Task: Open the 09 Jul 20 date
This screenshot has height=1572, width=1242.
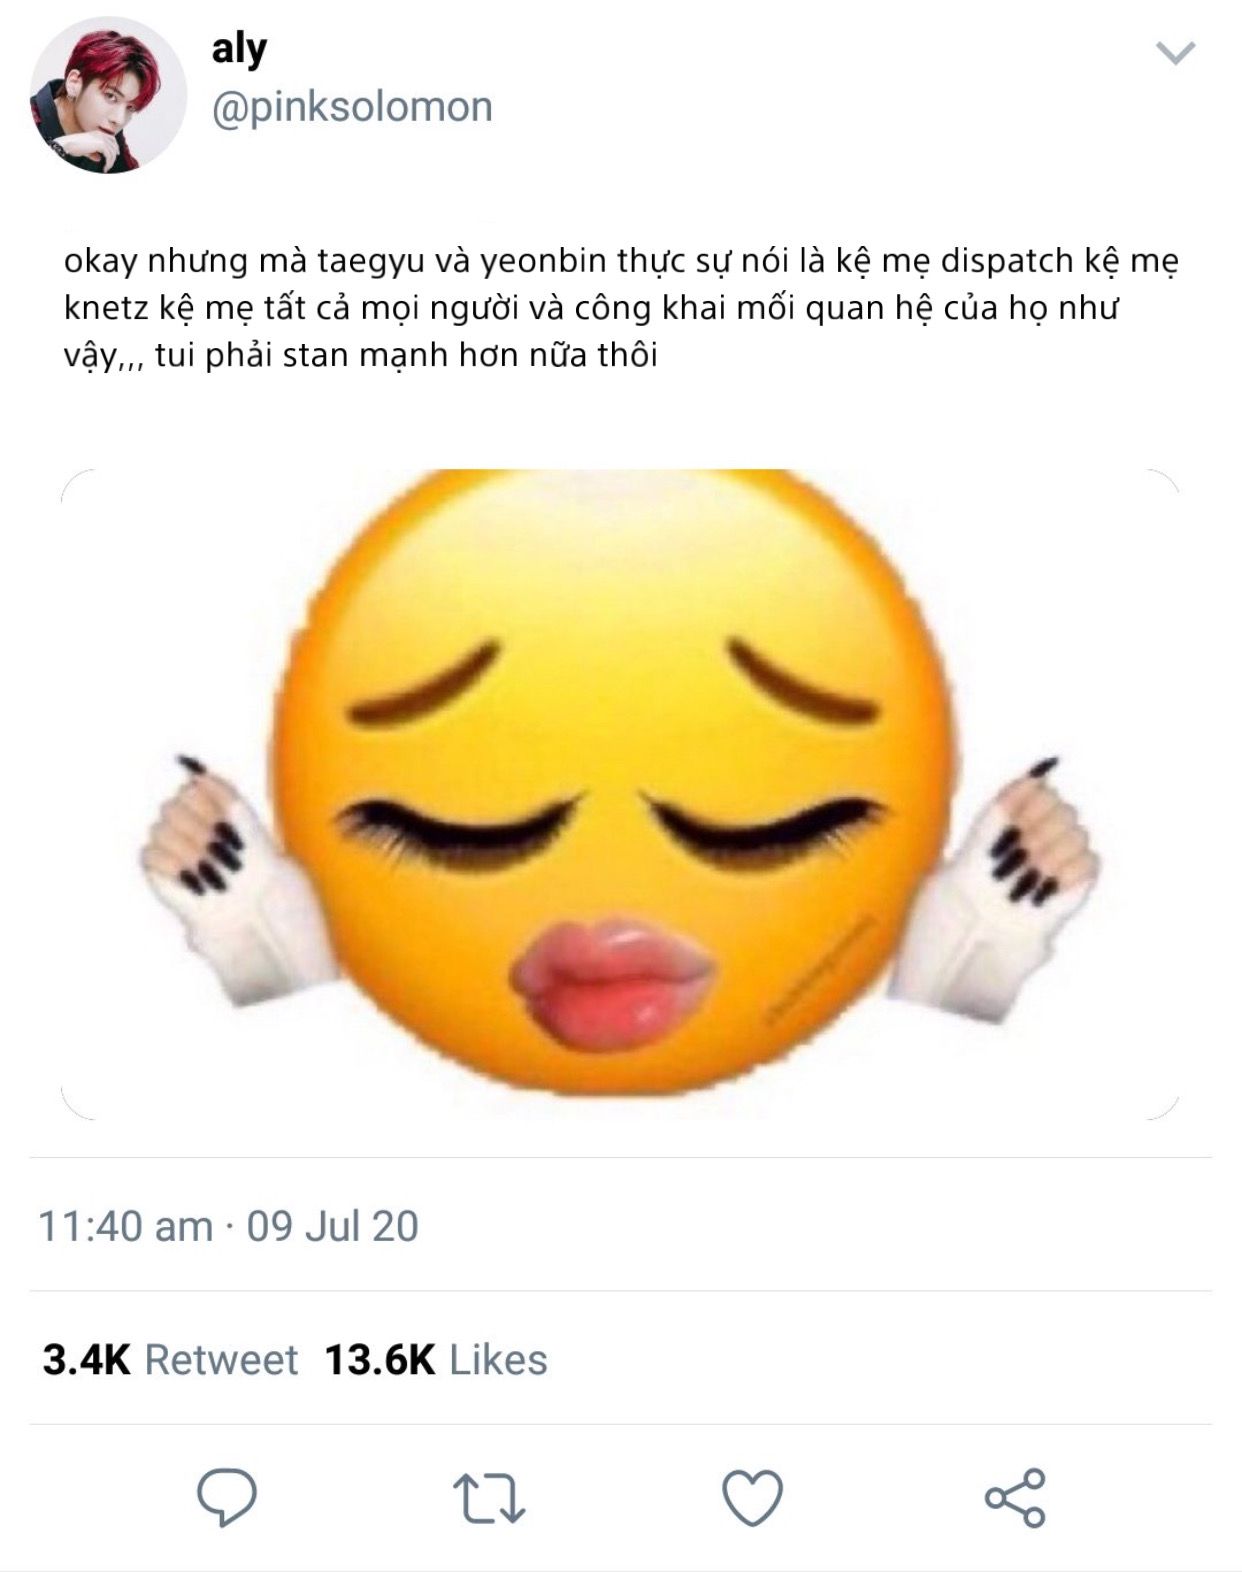Action: 332,1226
